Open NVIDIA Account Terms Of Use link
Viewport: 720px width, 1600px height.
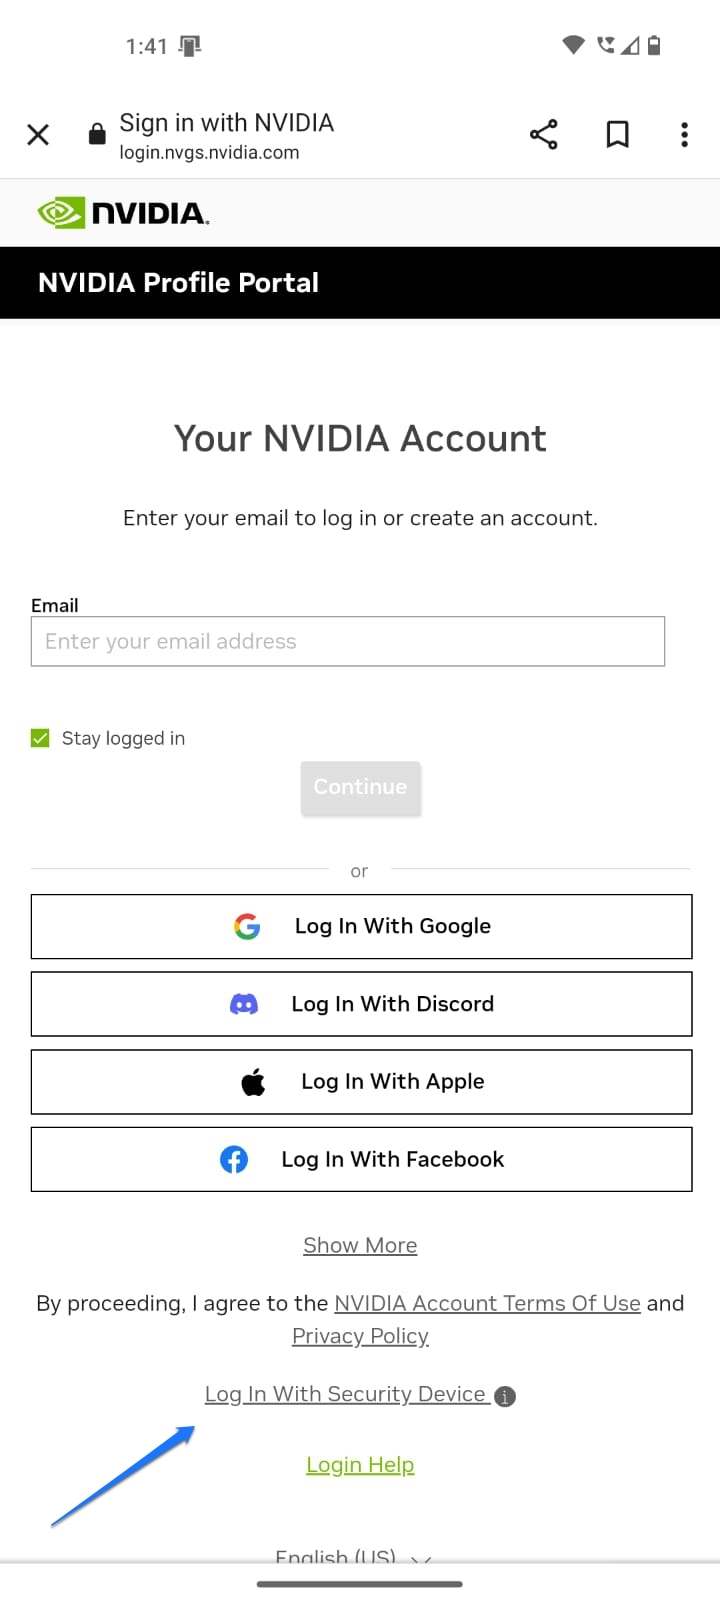click(487, 1303)
